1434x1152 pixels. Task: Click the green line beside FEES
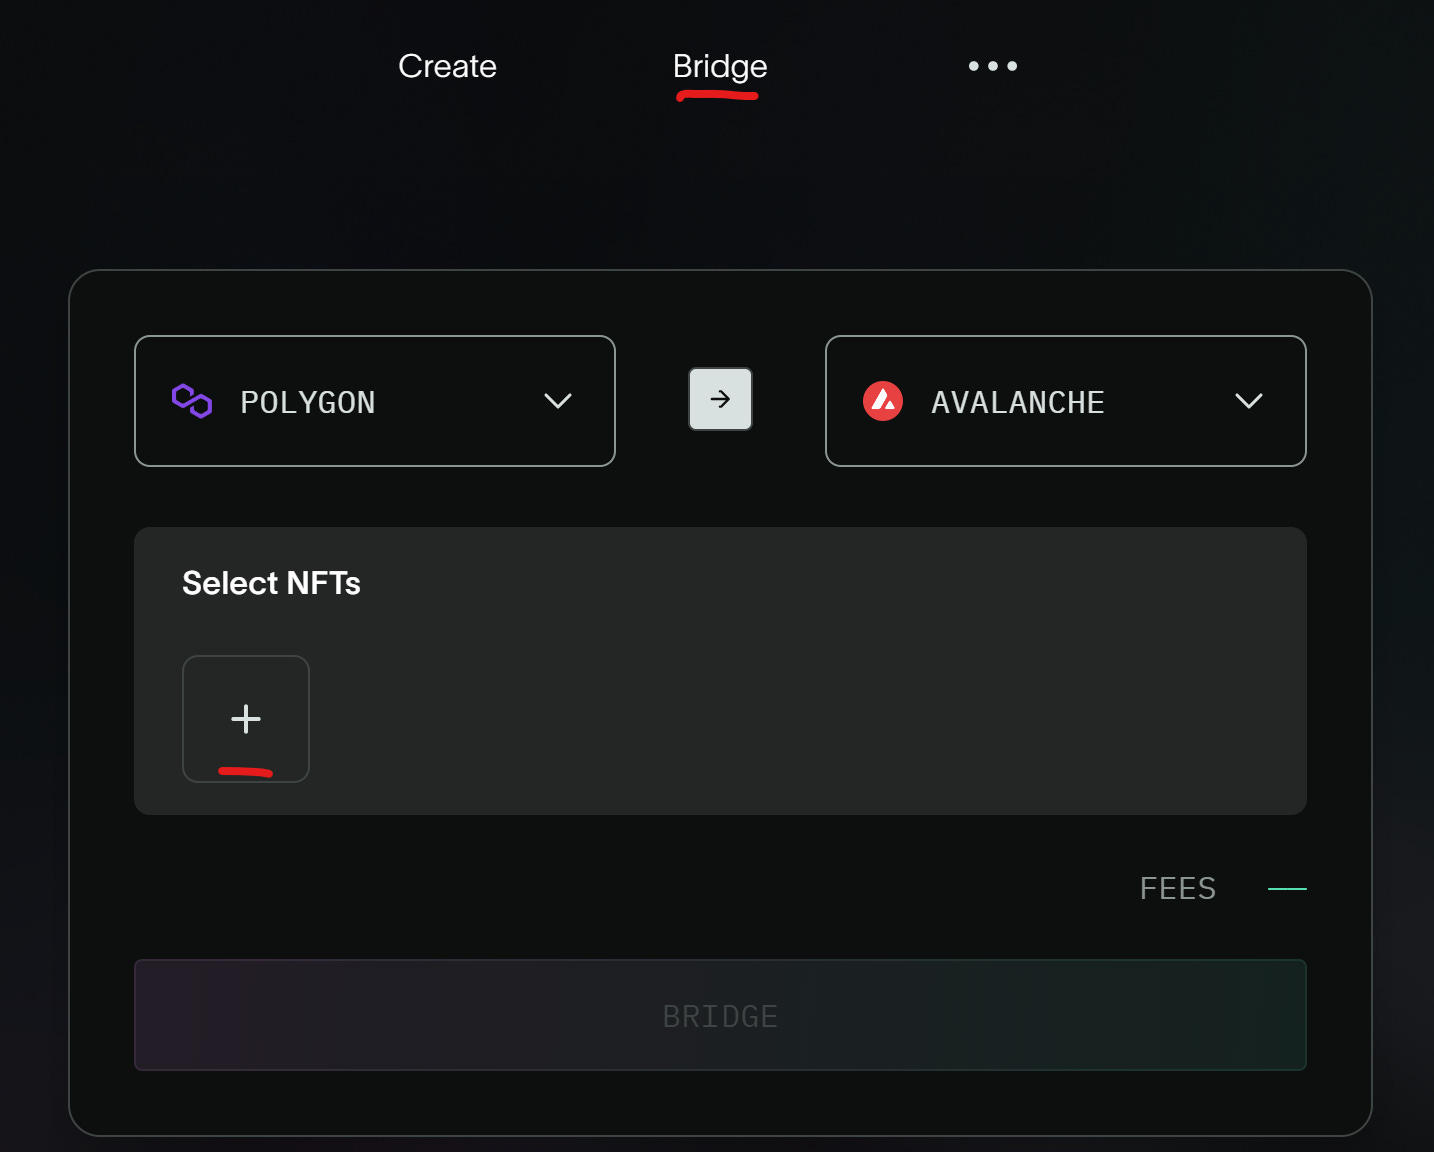1288,888
